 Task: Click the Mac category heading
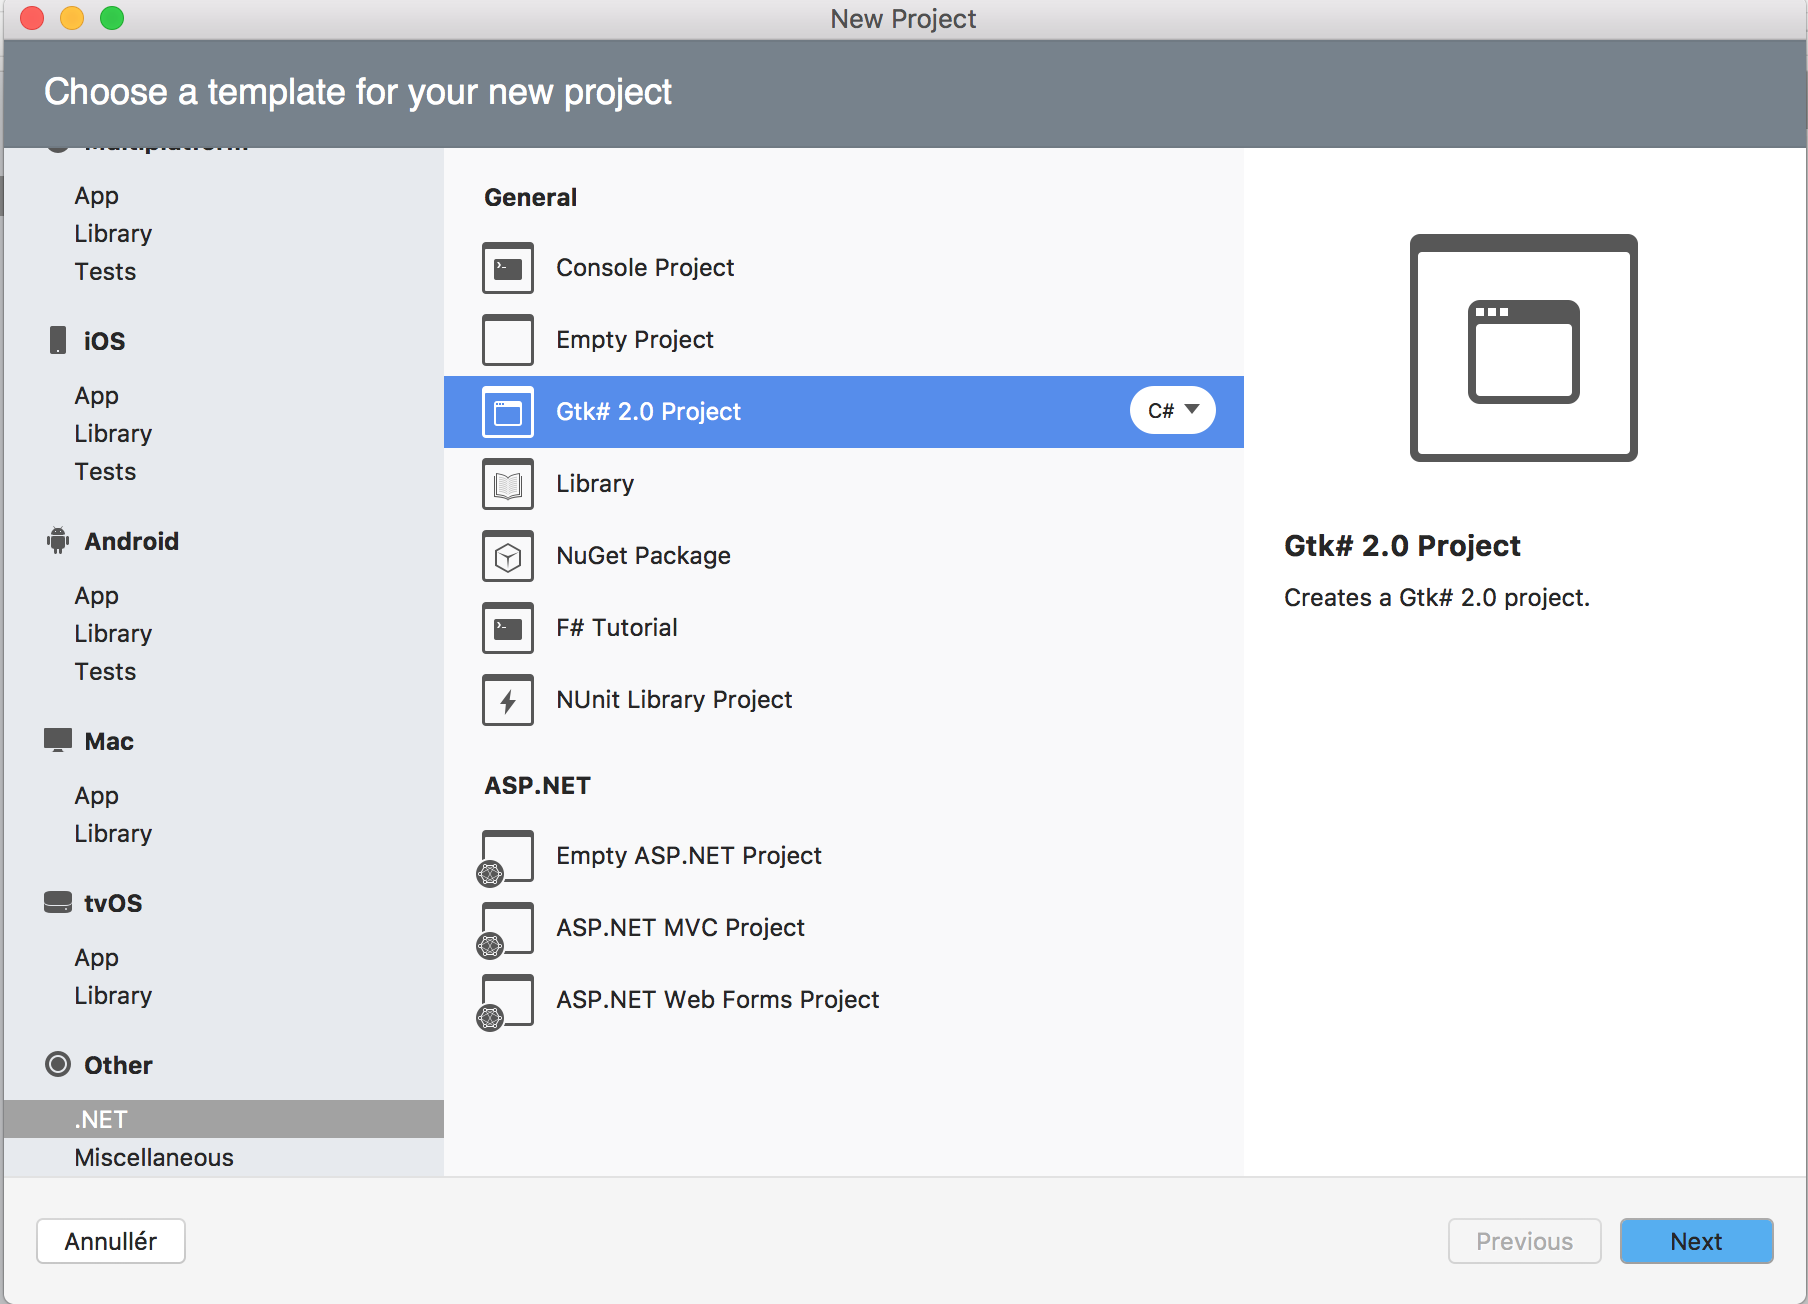(x=109, y=741)
